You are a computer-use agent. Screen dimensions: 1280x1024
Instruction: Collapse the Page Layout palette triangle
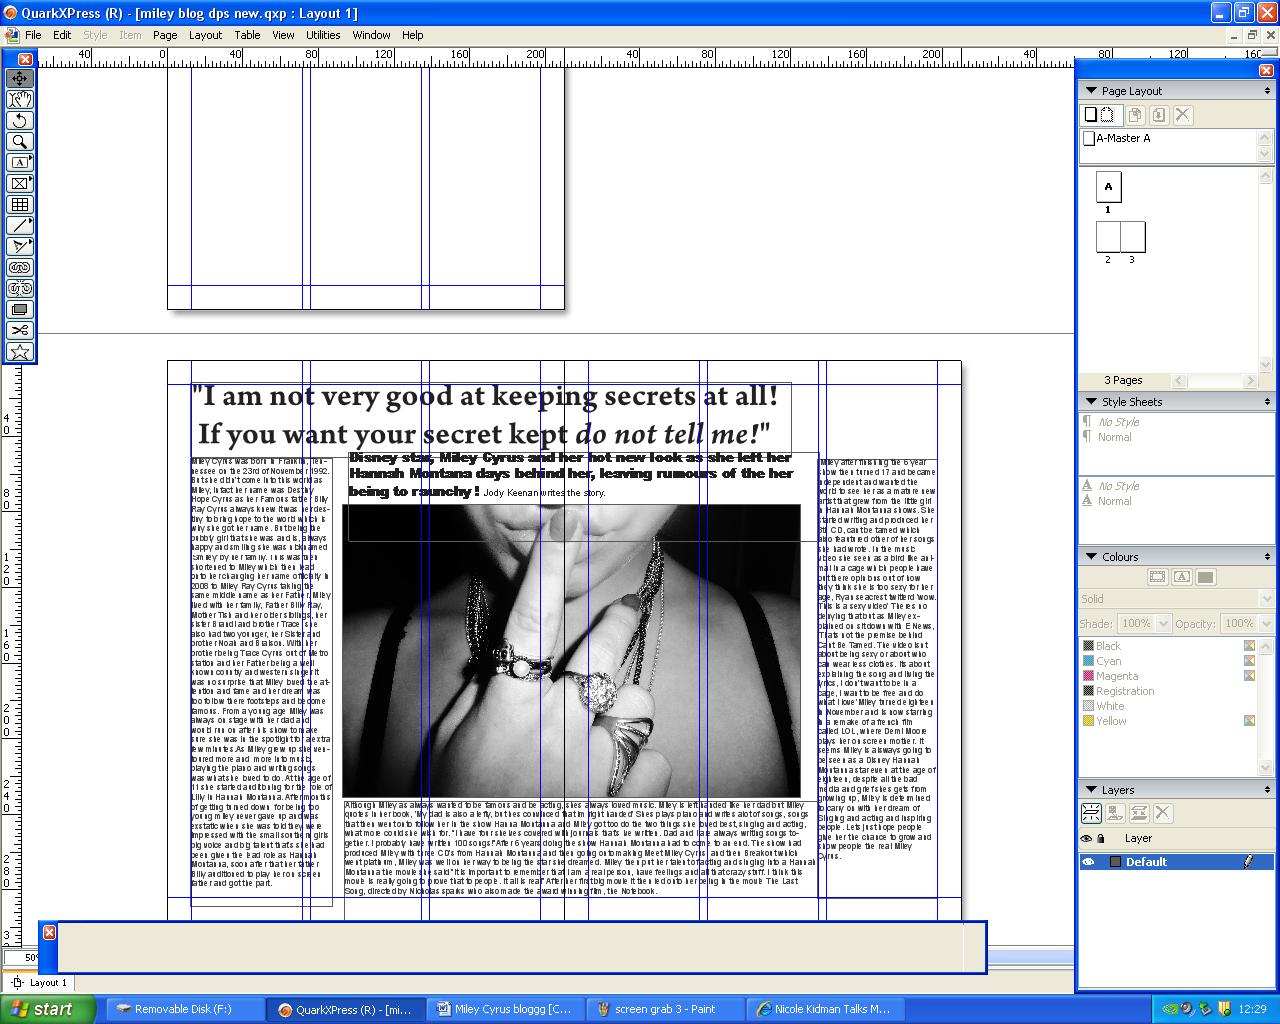[1091, 90]
